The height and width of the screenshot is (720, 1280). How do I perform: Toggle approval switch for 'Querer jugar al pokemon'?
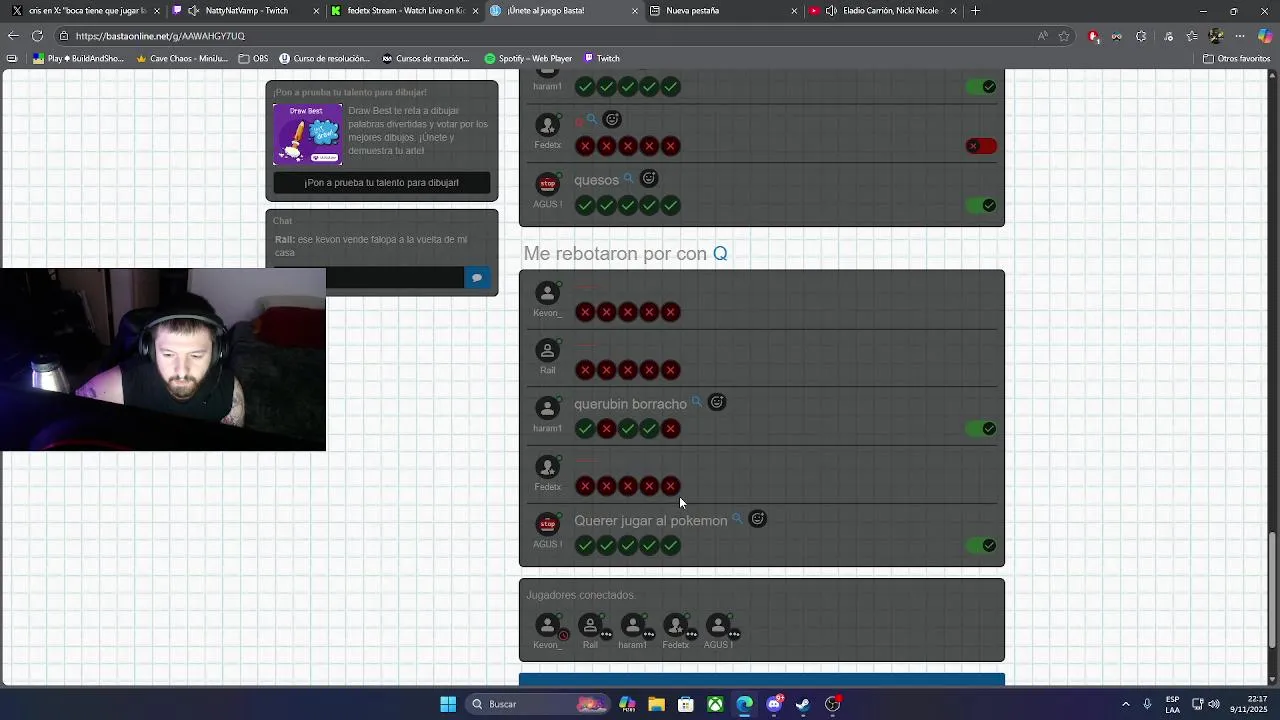tap(981, 545)
